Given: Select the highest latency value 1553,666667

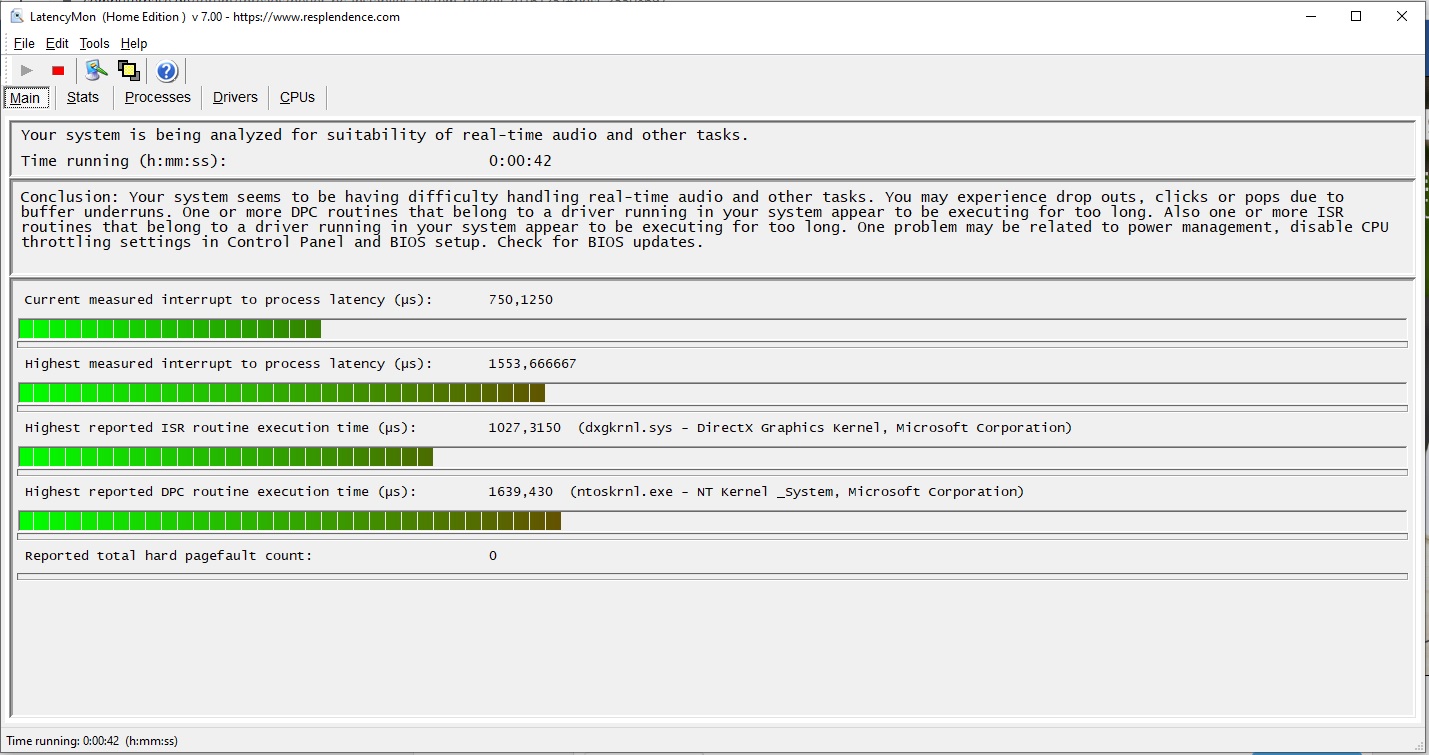Looking at the screenshot, I should [532, 364].
